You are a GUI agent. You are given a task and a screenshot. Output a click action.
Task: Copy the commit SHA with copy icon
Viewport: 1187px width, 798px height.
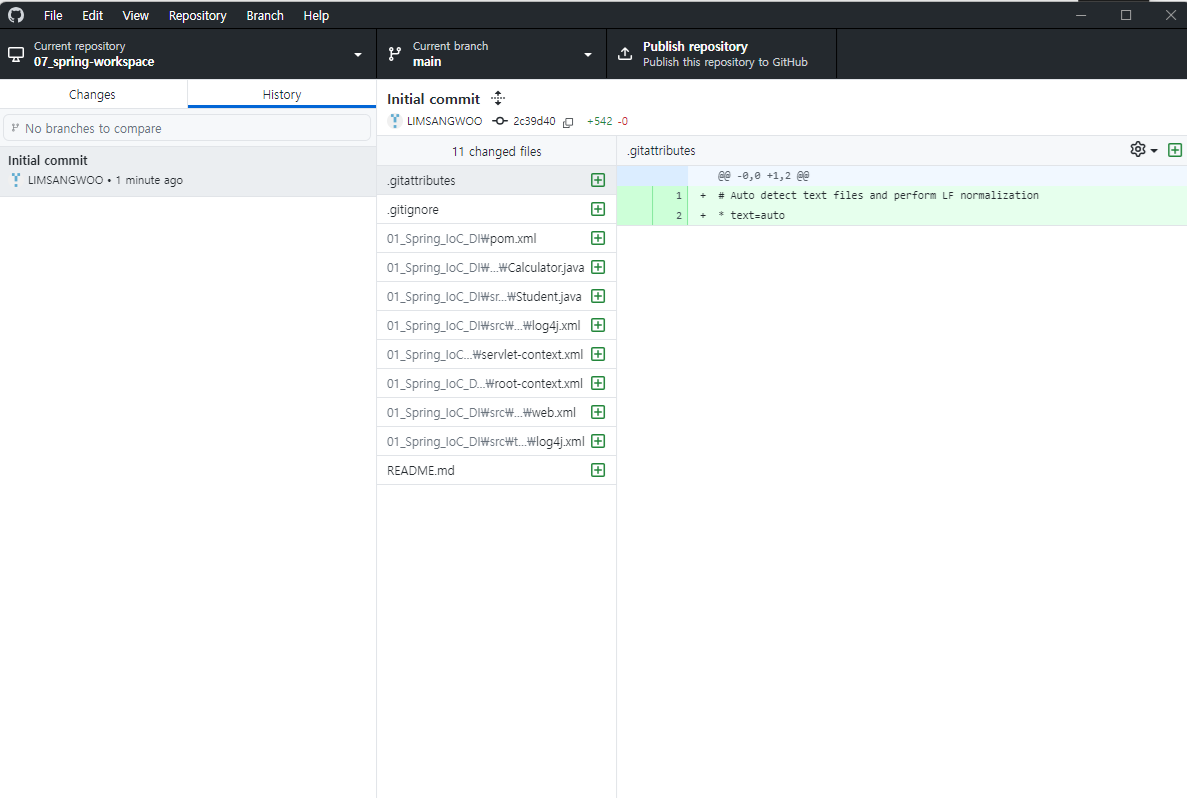[x=568, y=122]
